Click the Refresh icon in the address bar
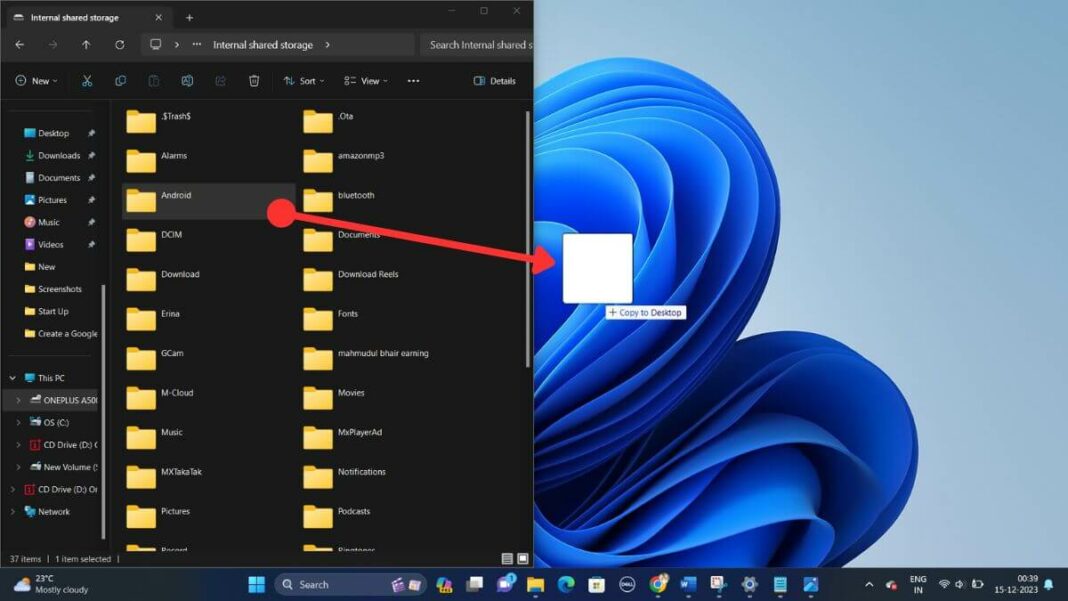The image size is (1068, 601). 119,44
